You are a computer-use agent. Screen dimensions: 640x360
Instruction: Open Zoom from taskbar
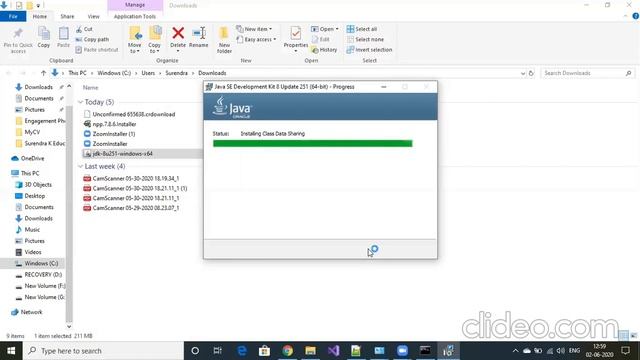coord(402,351)
